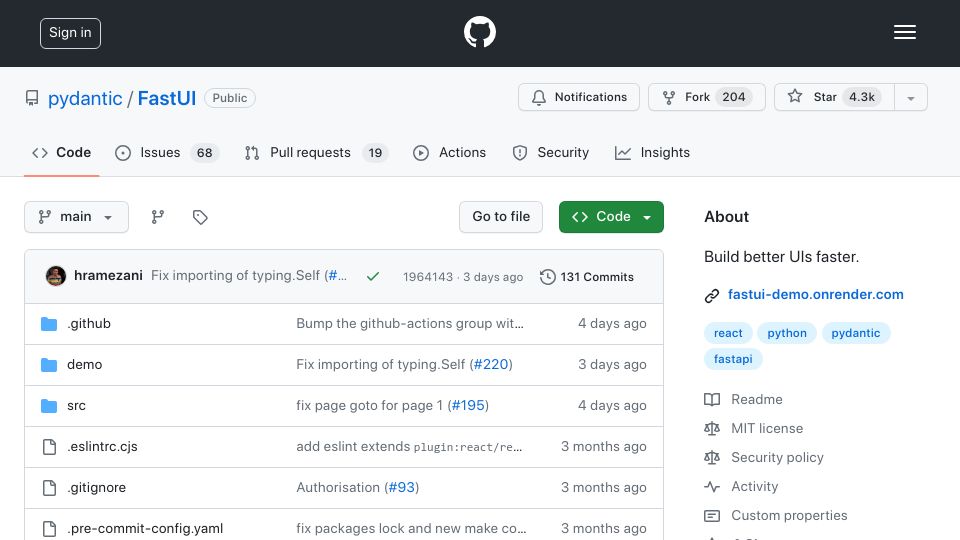Select the react topic tag
This screenshot has height=540, width=960.
pyautogui.click(x=728, y=333)
